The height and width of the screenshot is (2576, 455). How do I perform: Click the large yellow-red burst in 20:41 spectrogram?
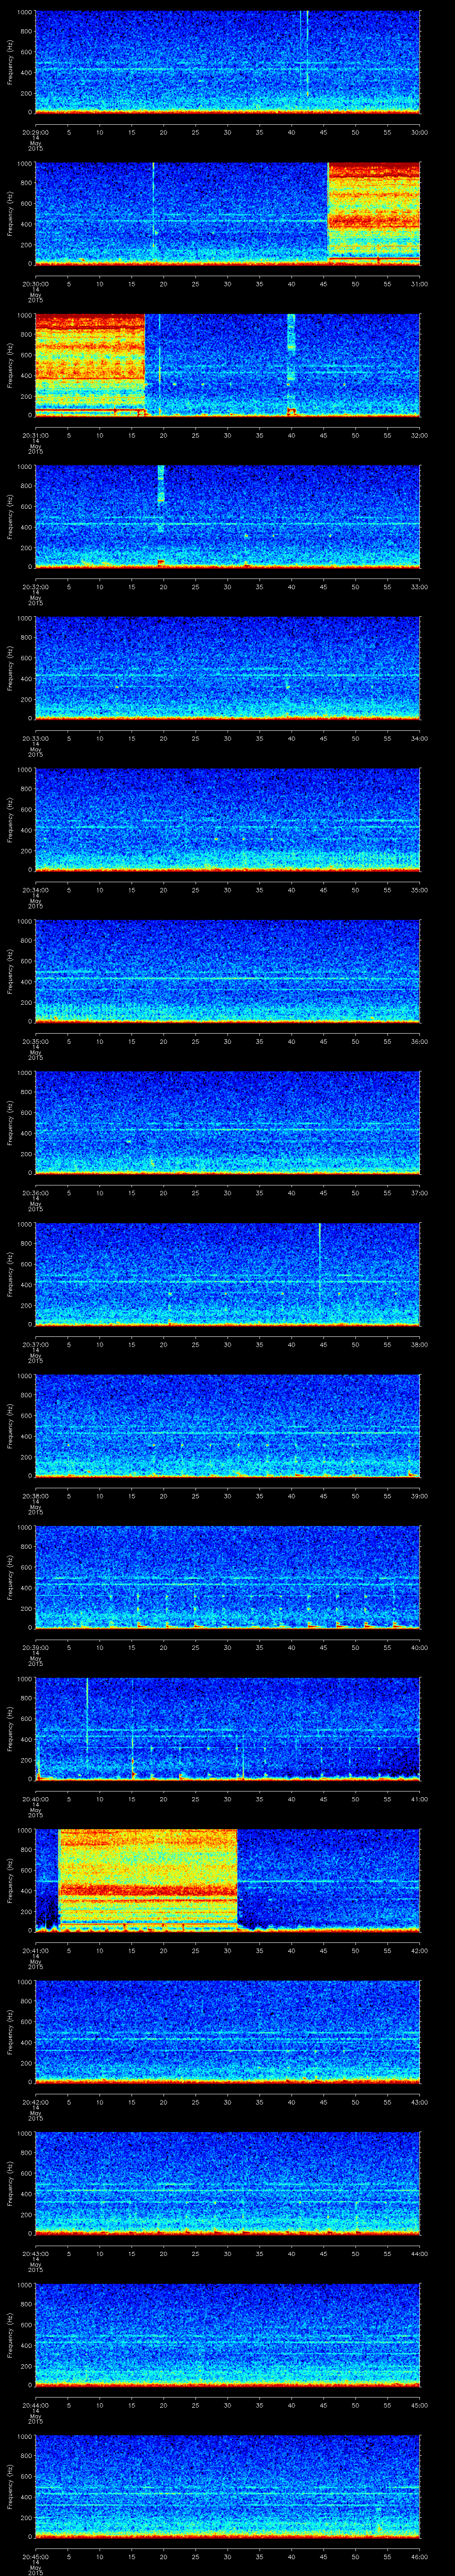[148, 1879]
